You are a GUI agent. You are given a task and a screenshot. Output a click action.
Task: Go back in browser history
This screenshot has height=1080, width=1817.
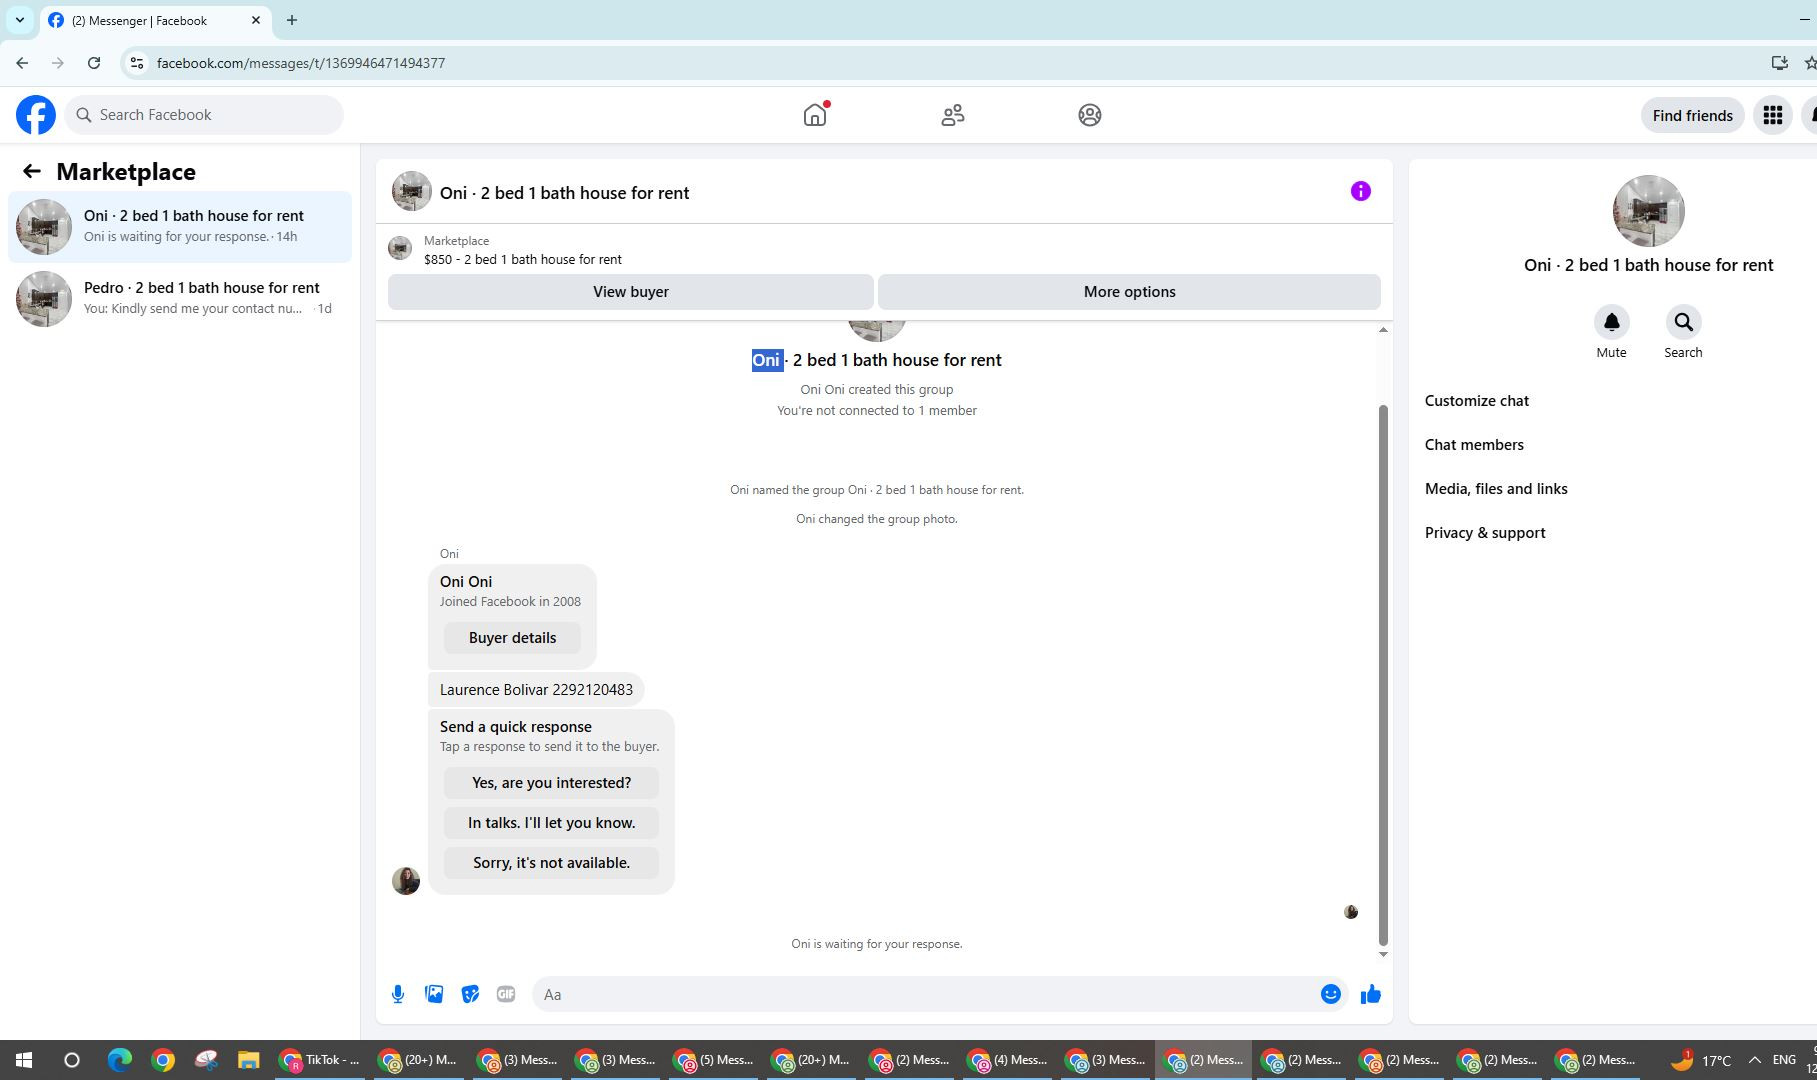(22, 63)
